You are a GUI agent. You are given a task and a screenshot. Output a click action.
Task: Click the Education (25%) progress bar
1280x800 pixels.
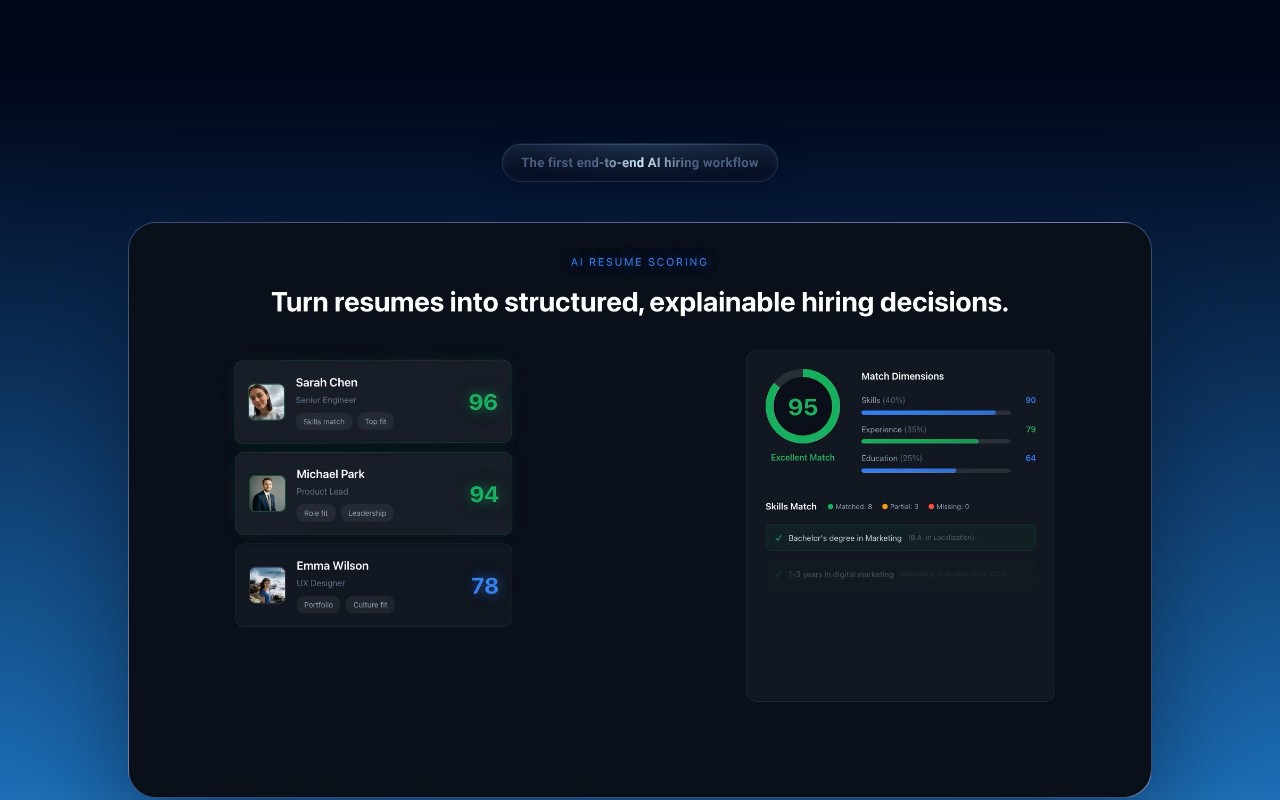(x=935, y=470)
